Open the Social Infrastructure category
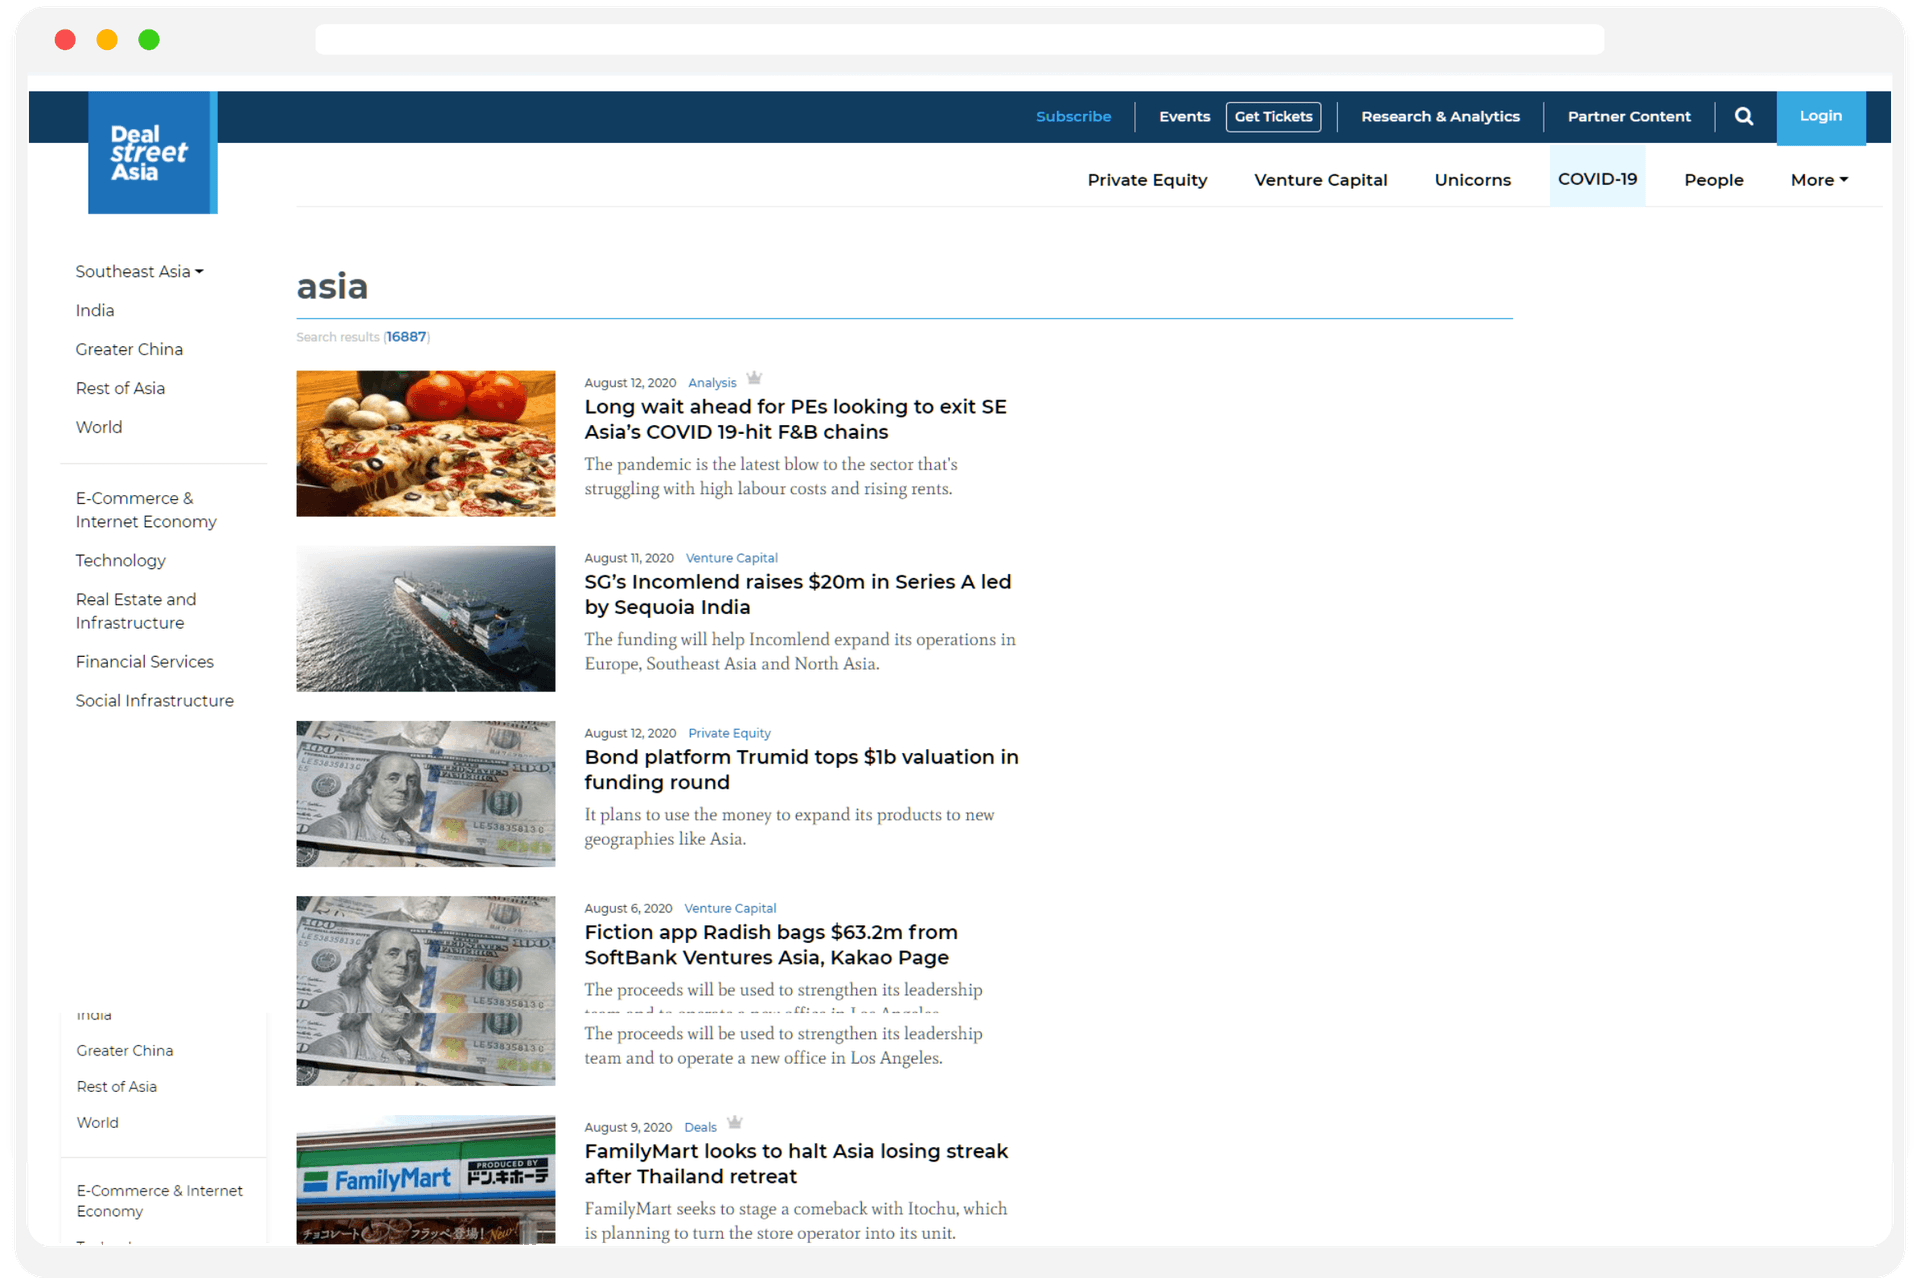Viewport: 1920px width, 1278px height. tap(154, 700)
